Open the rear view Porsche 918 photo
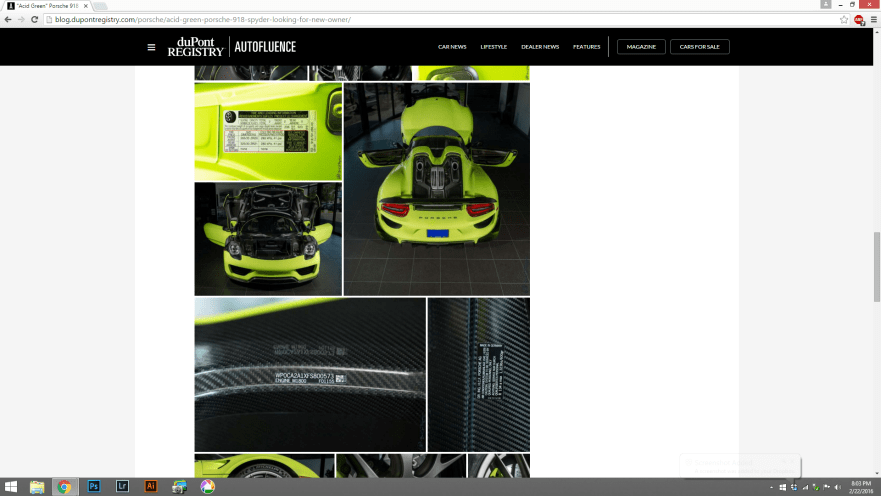This screenshot has height=496, width=881. pyautogui.click(x=436, y=189)
